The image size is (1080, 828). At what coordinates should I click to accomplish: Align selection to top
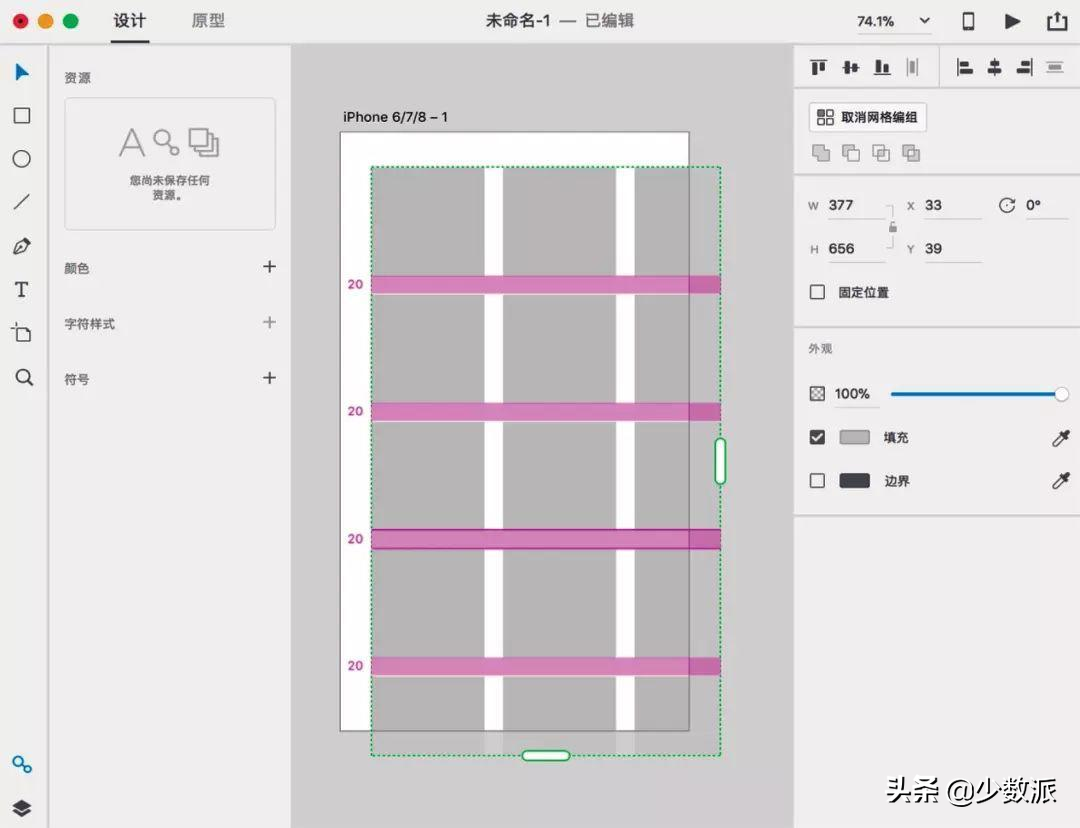click(818, 67)
